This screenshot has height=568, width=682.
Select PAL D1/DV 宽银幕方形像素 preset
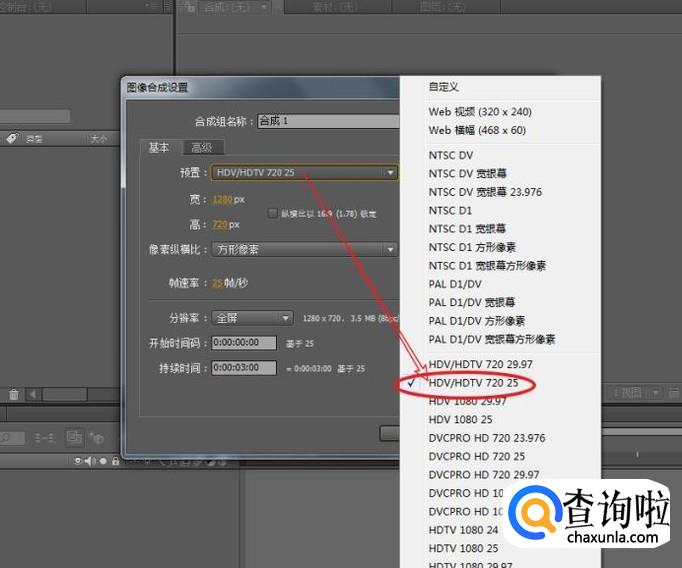[492, 339]
